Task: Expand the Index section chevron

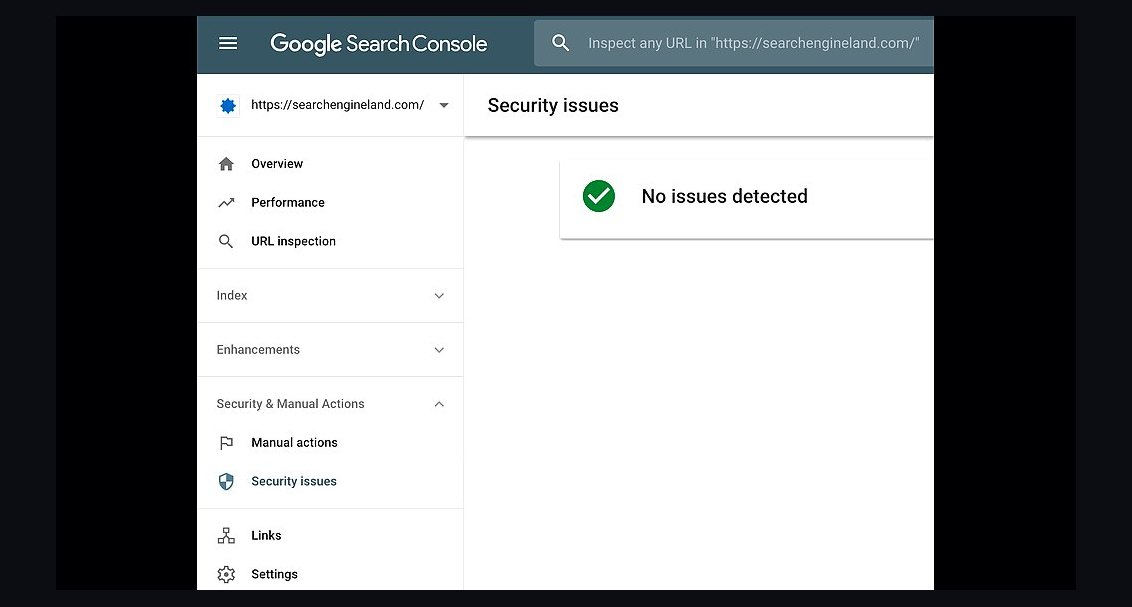Action: tap(439, 296)
